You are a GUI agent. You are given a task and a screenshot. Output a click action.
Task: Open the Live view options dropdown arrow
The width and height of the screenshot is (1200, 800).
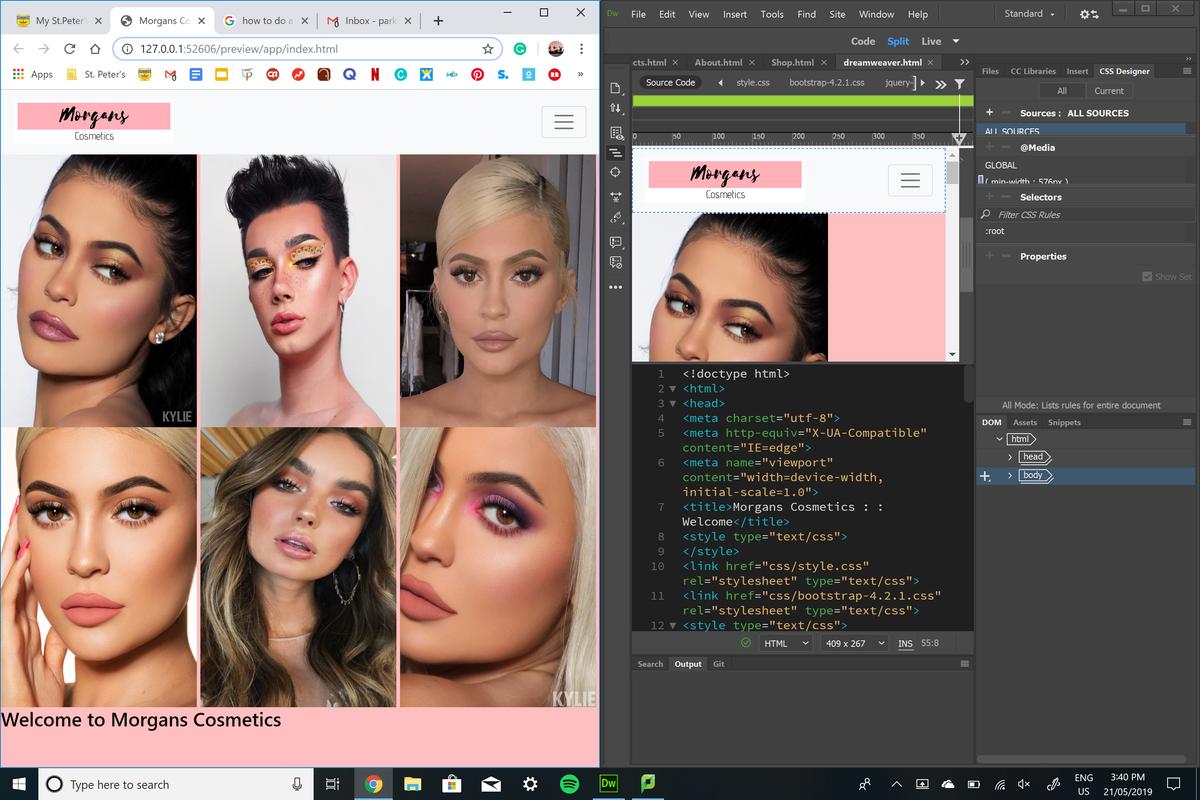[x=956, y=41]
